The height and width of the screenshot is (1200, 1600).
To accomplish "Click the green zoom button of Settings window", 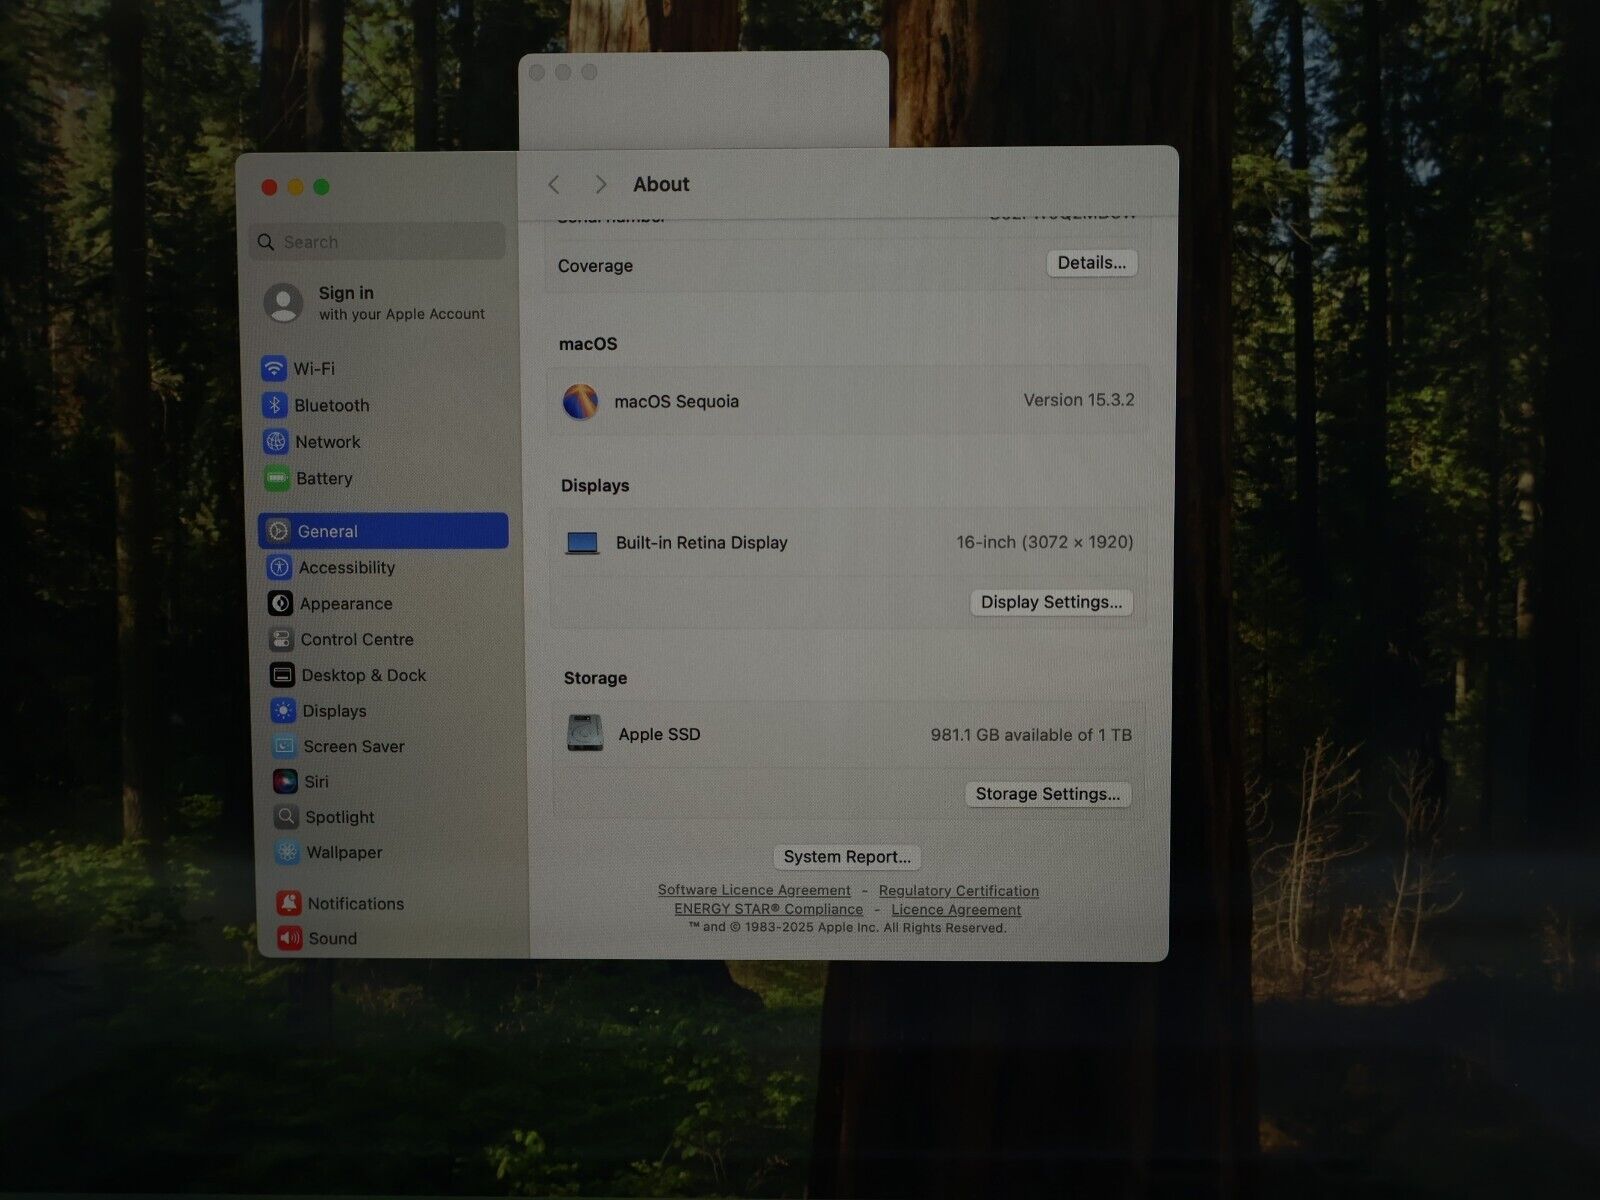I will click(x=321, y=187).
